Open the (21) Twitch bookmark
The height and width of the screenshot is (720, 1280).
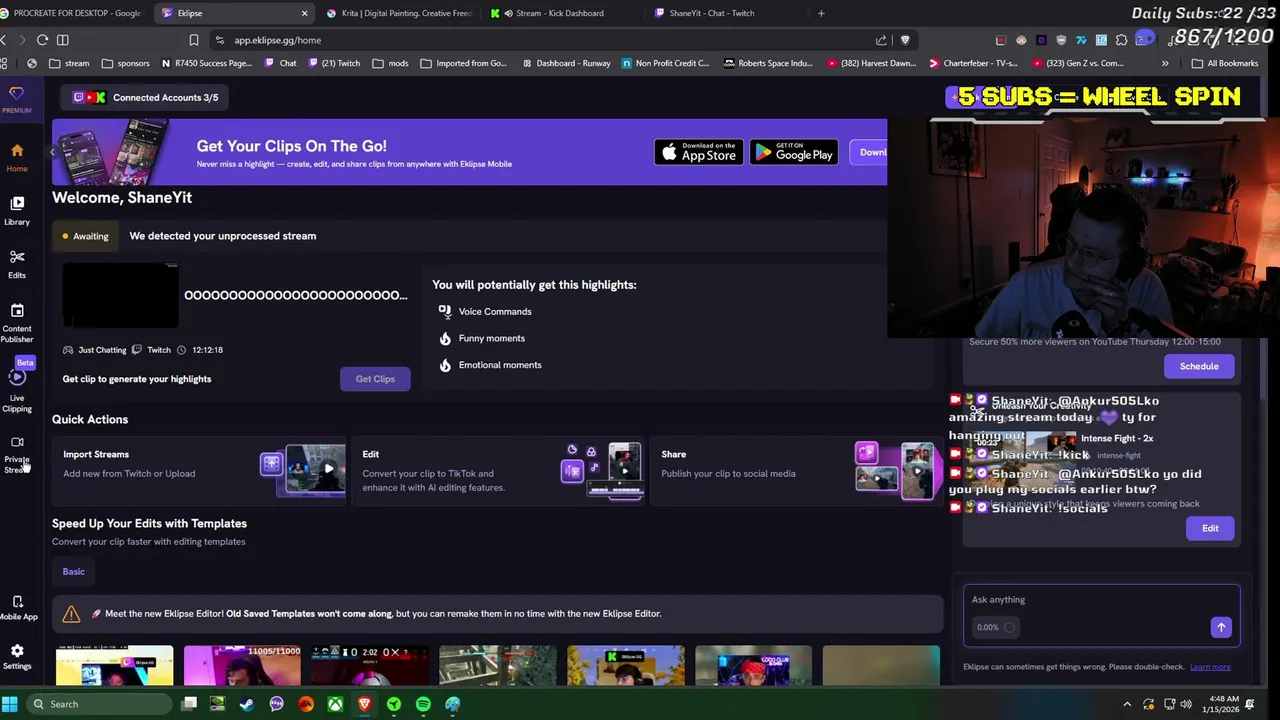point(334,63)
